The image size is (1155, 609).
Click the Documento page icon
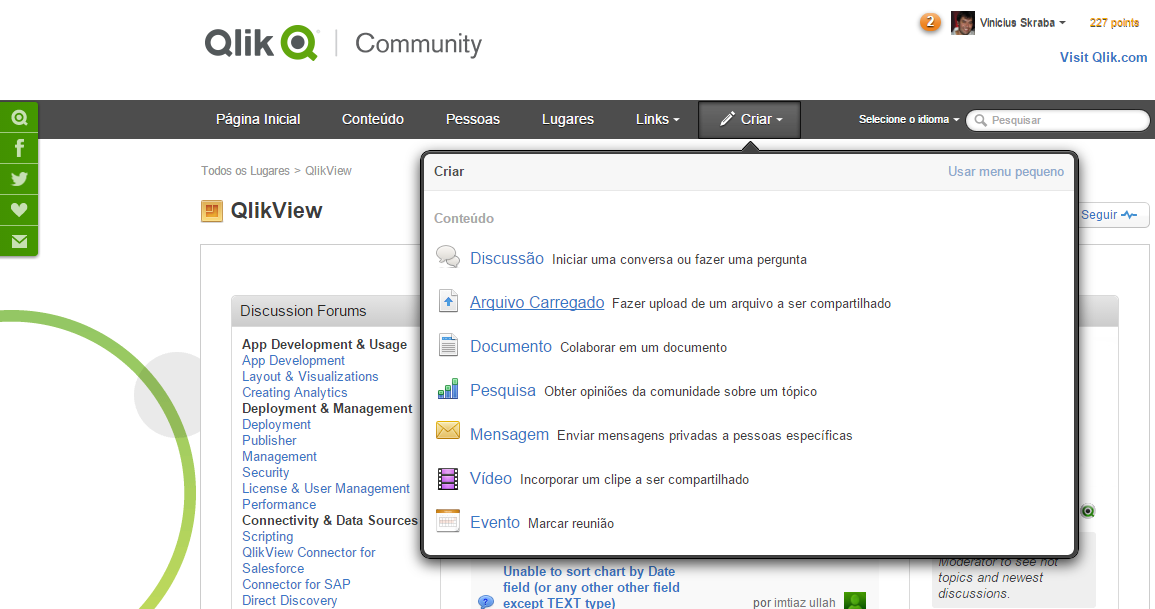448,345
